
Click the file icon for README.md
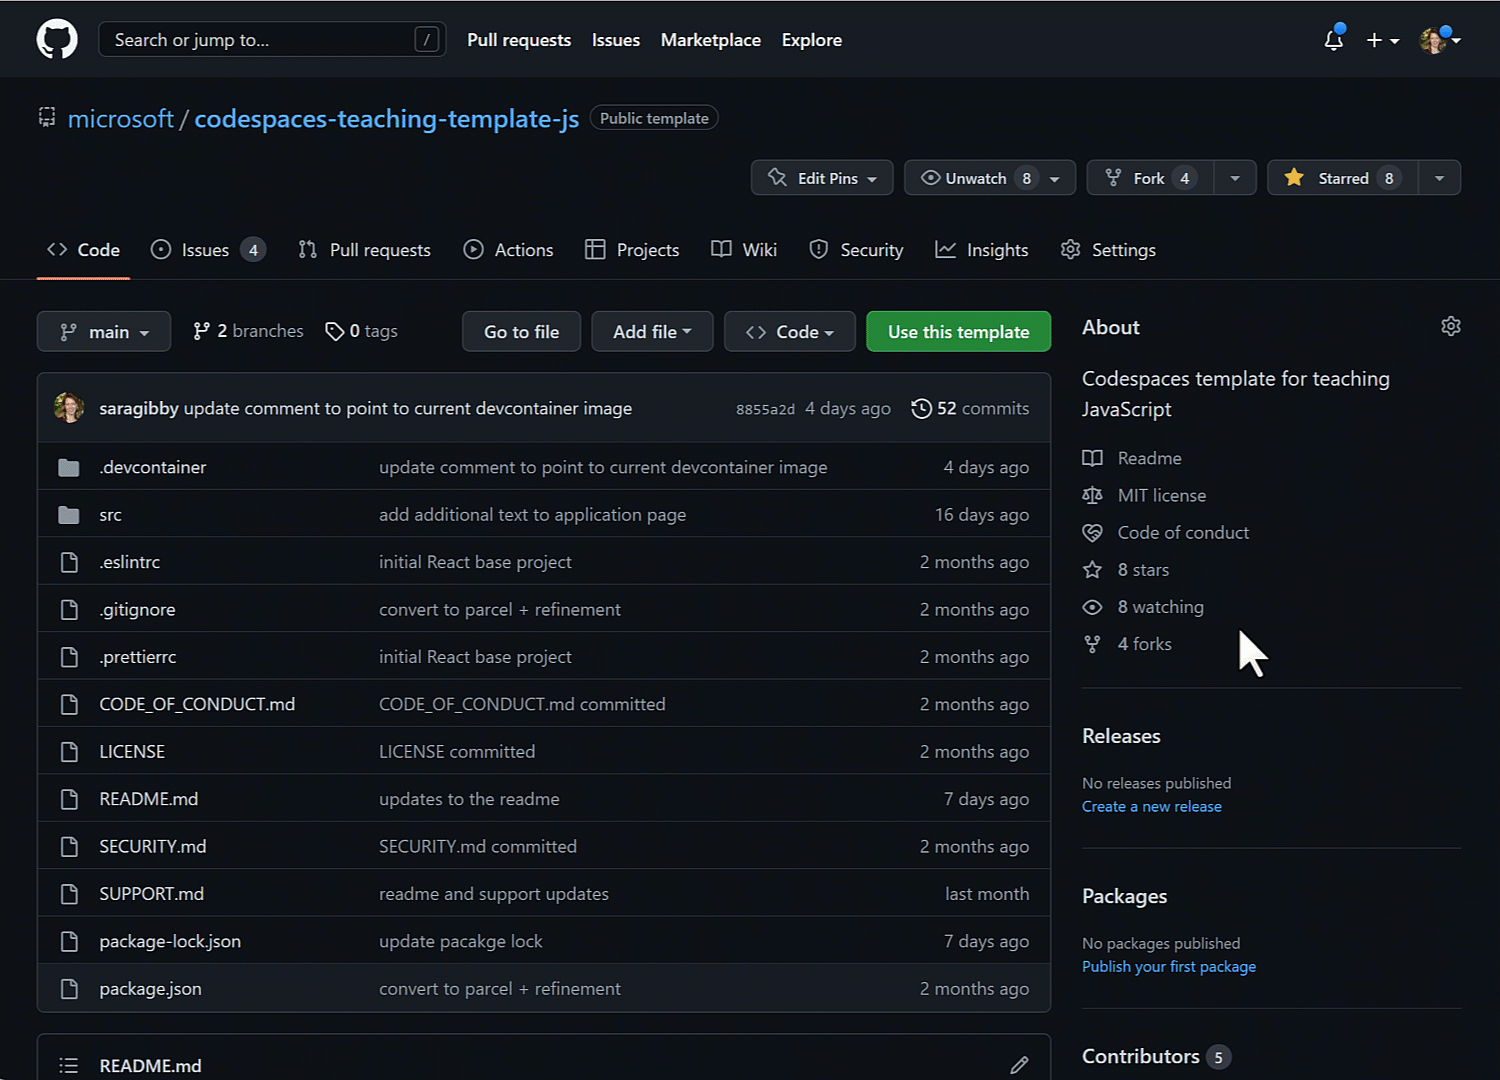[69, 799]
